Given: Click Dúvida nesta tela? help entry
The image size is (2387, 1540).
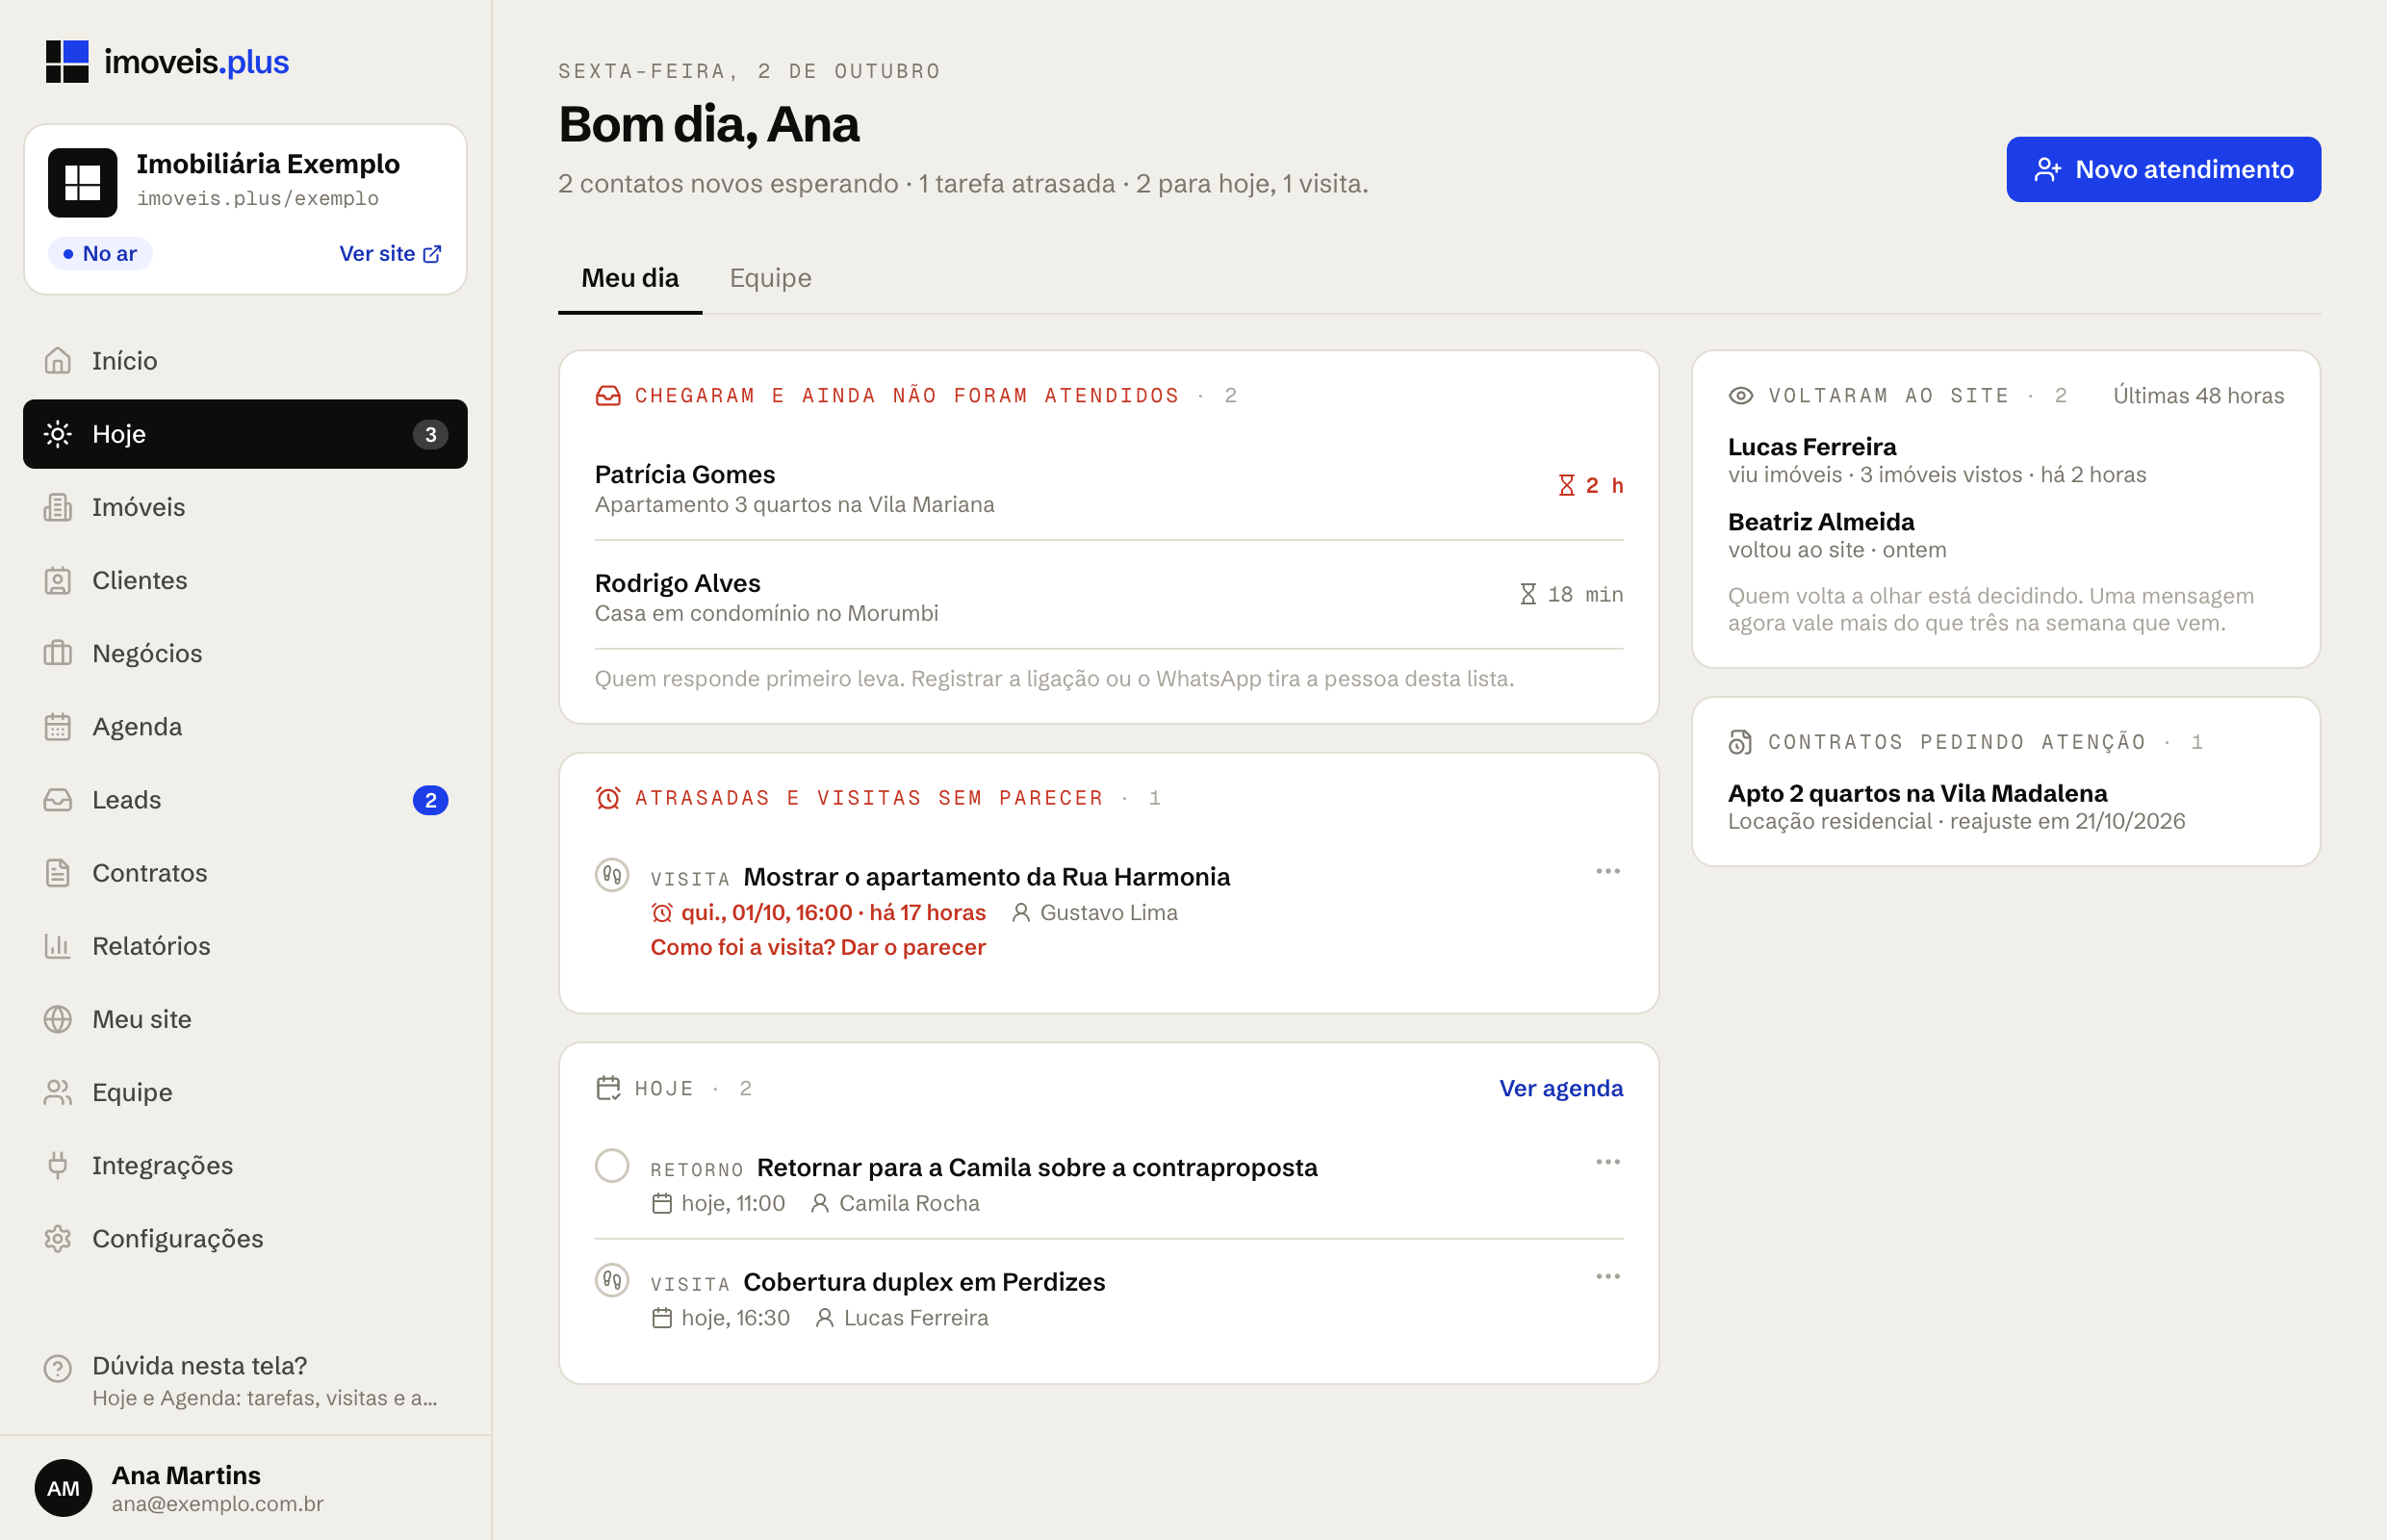Looking at the screenshot, I should pos(245,1381).
